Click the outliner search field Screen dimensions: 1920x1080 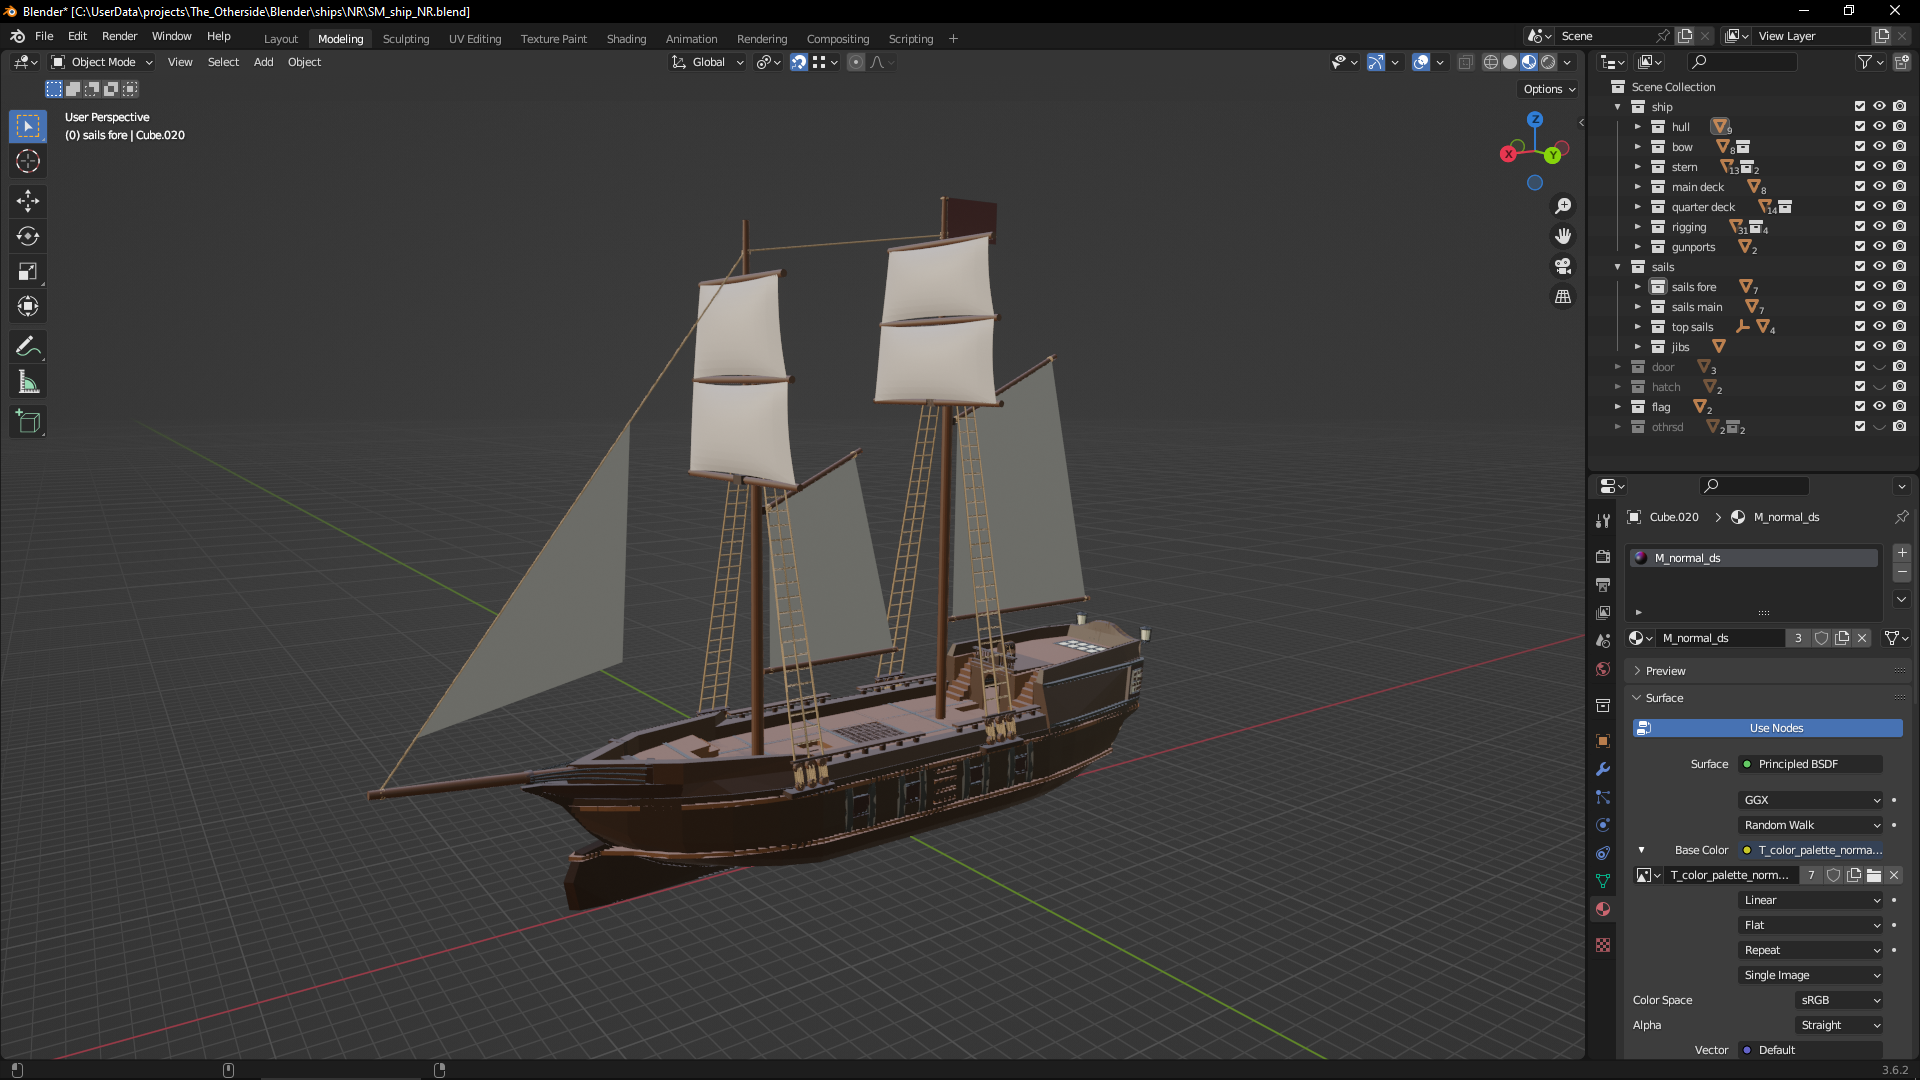(x=1745, y=62)
